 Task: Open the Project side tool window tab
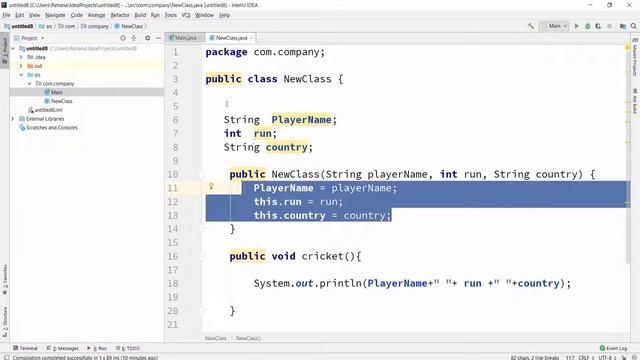5,51
